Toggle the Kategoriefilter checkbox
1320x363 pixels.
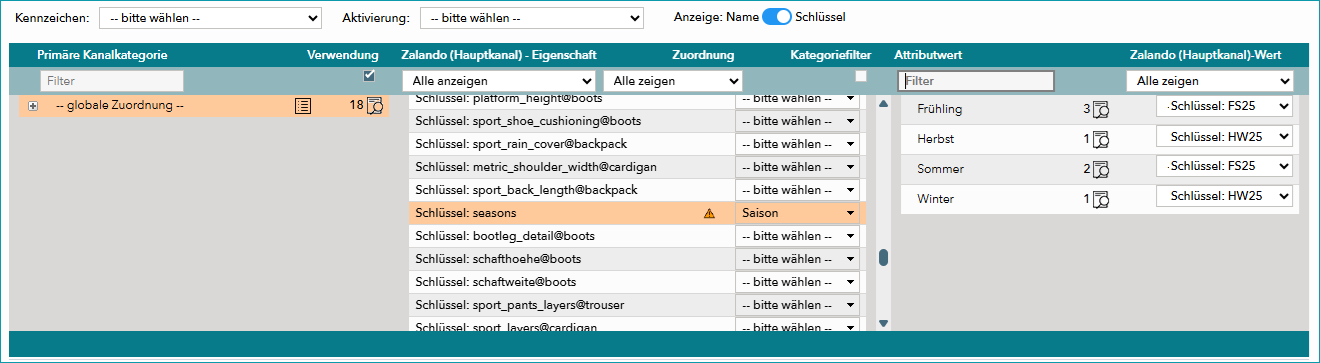tap(860, 76)
